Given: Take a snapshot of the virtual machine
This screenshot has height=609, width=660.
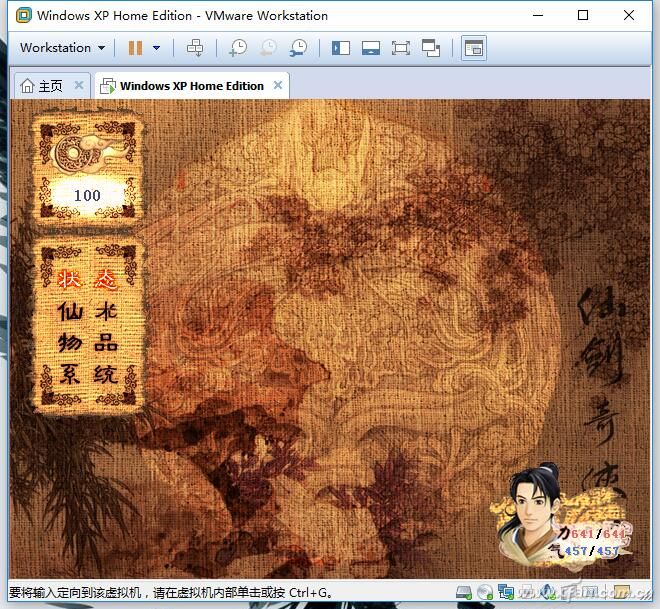Looking at the screenshot, I should [x=238, y=48].
